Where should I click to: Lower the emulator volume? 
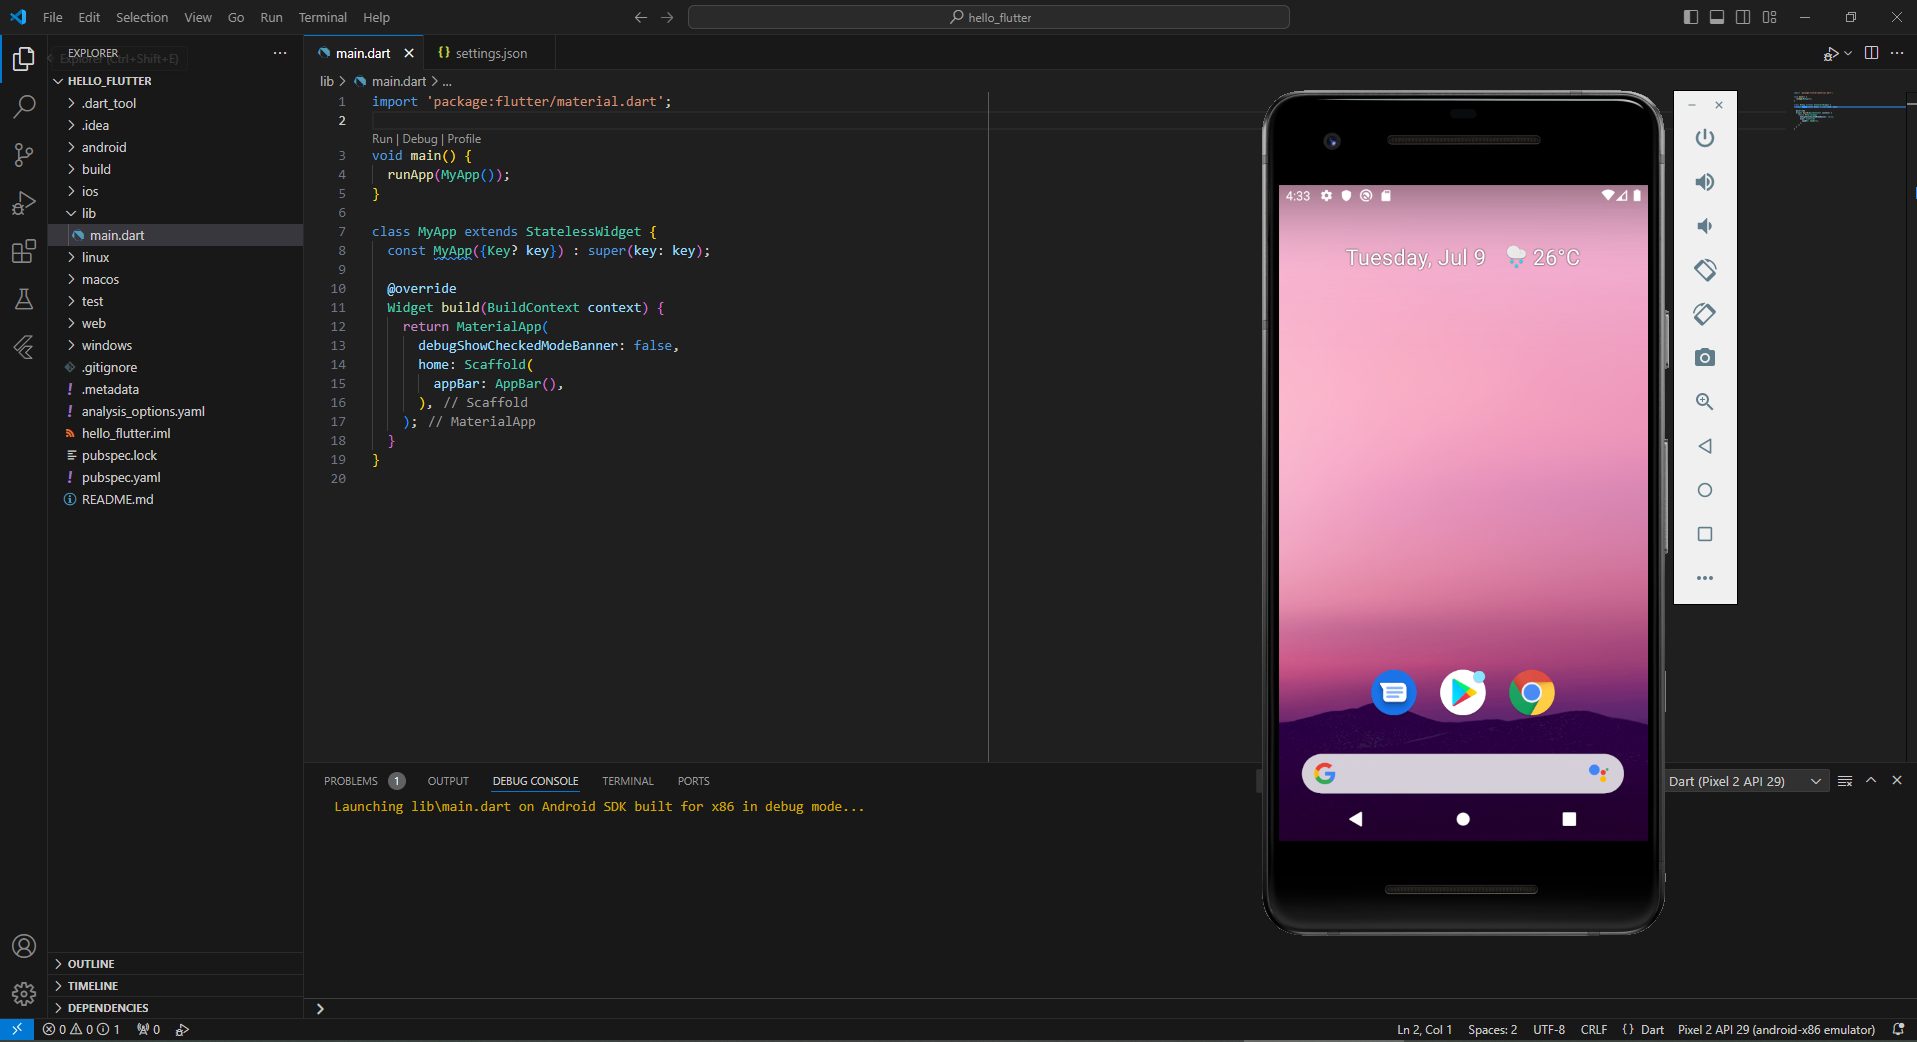(1705, 226)
